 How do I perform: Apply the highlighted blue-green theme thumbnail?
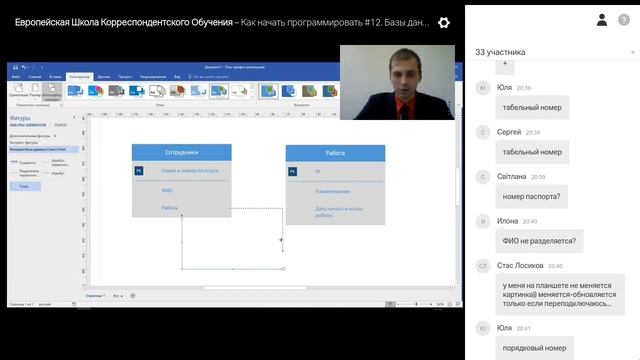point(219,91)
